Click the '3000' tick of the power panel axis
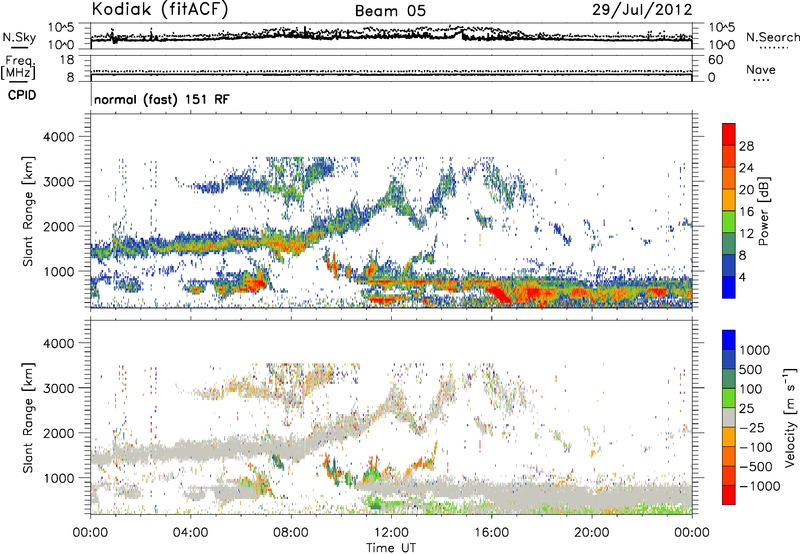 point(58,182)
